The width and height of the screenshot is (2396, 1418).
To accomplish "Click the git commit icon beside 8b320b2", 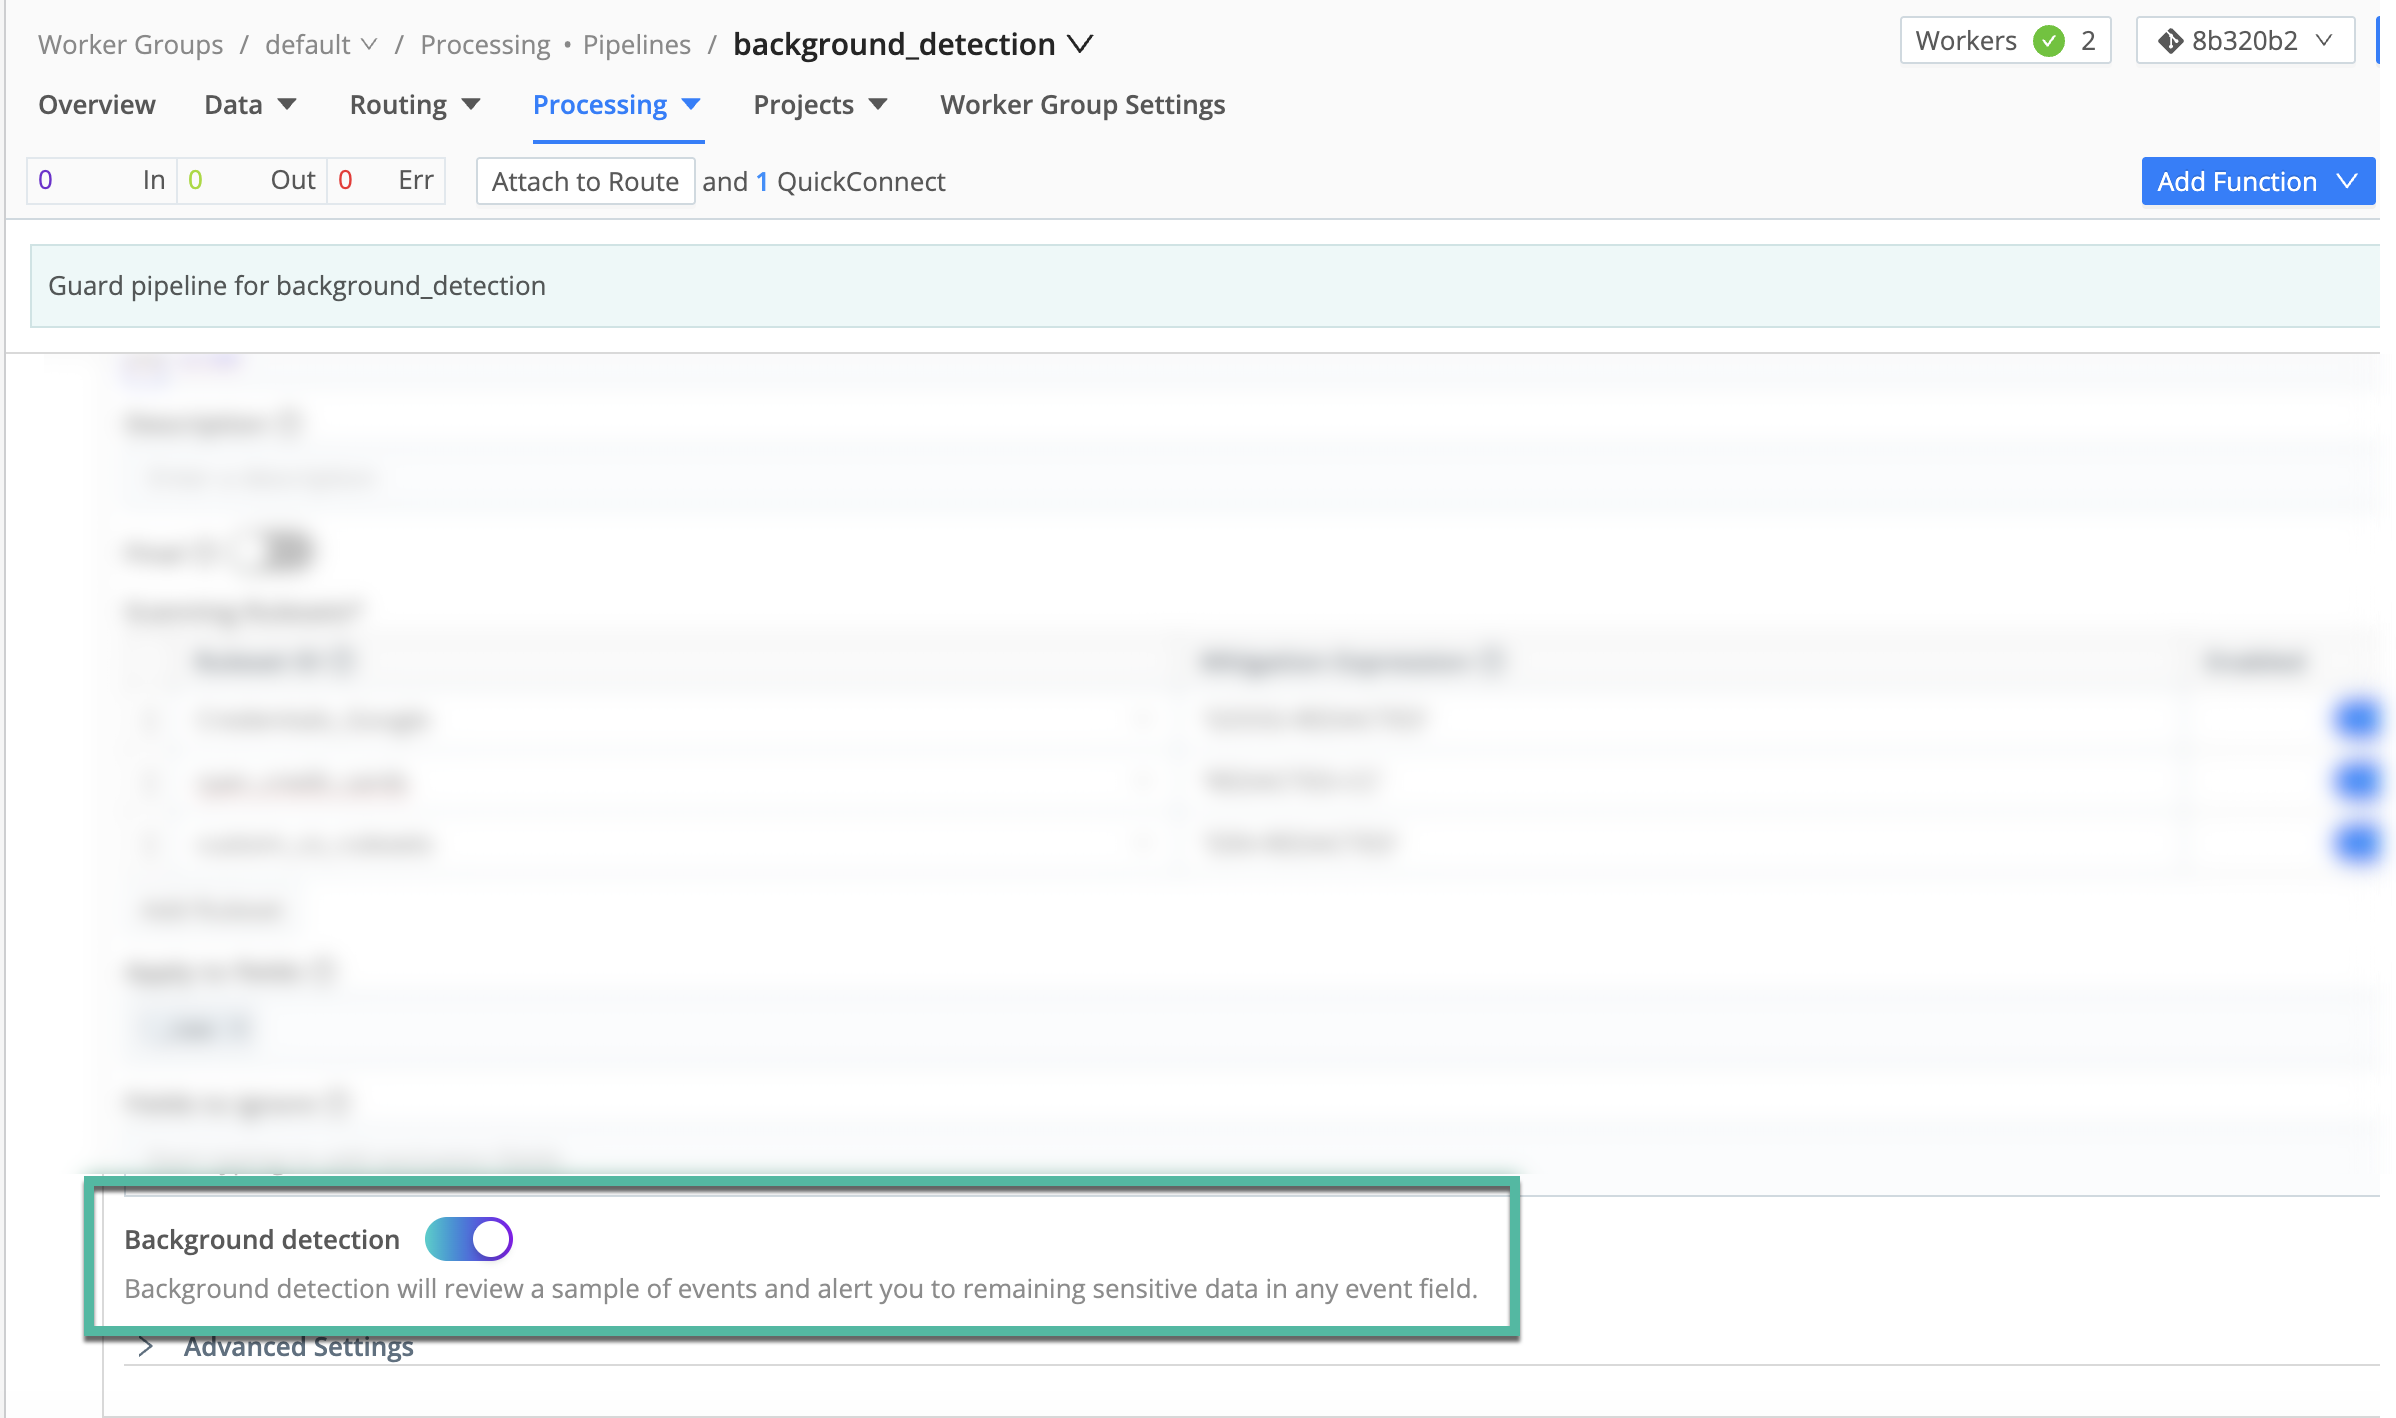I will click(2169, 41).
